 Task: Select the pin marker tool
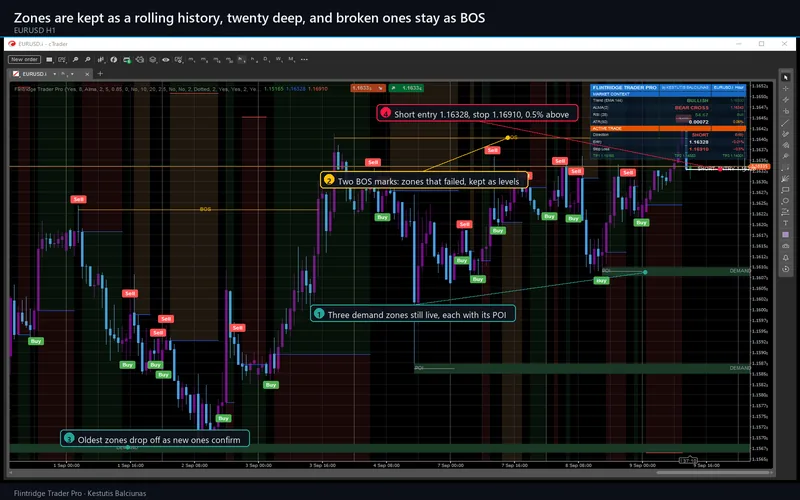pos(786,156)
